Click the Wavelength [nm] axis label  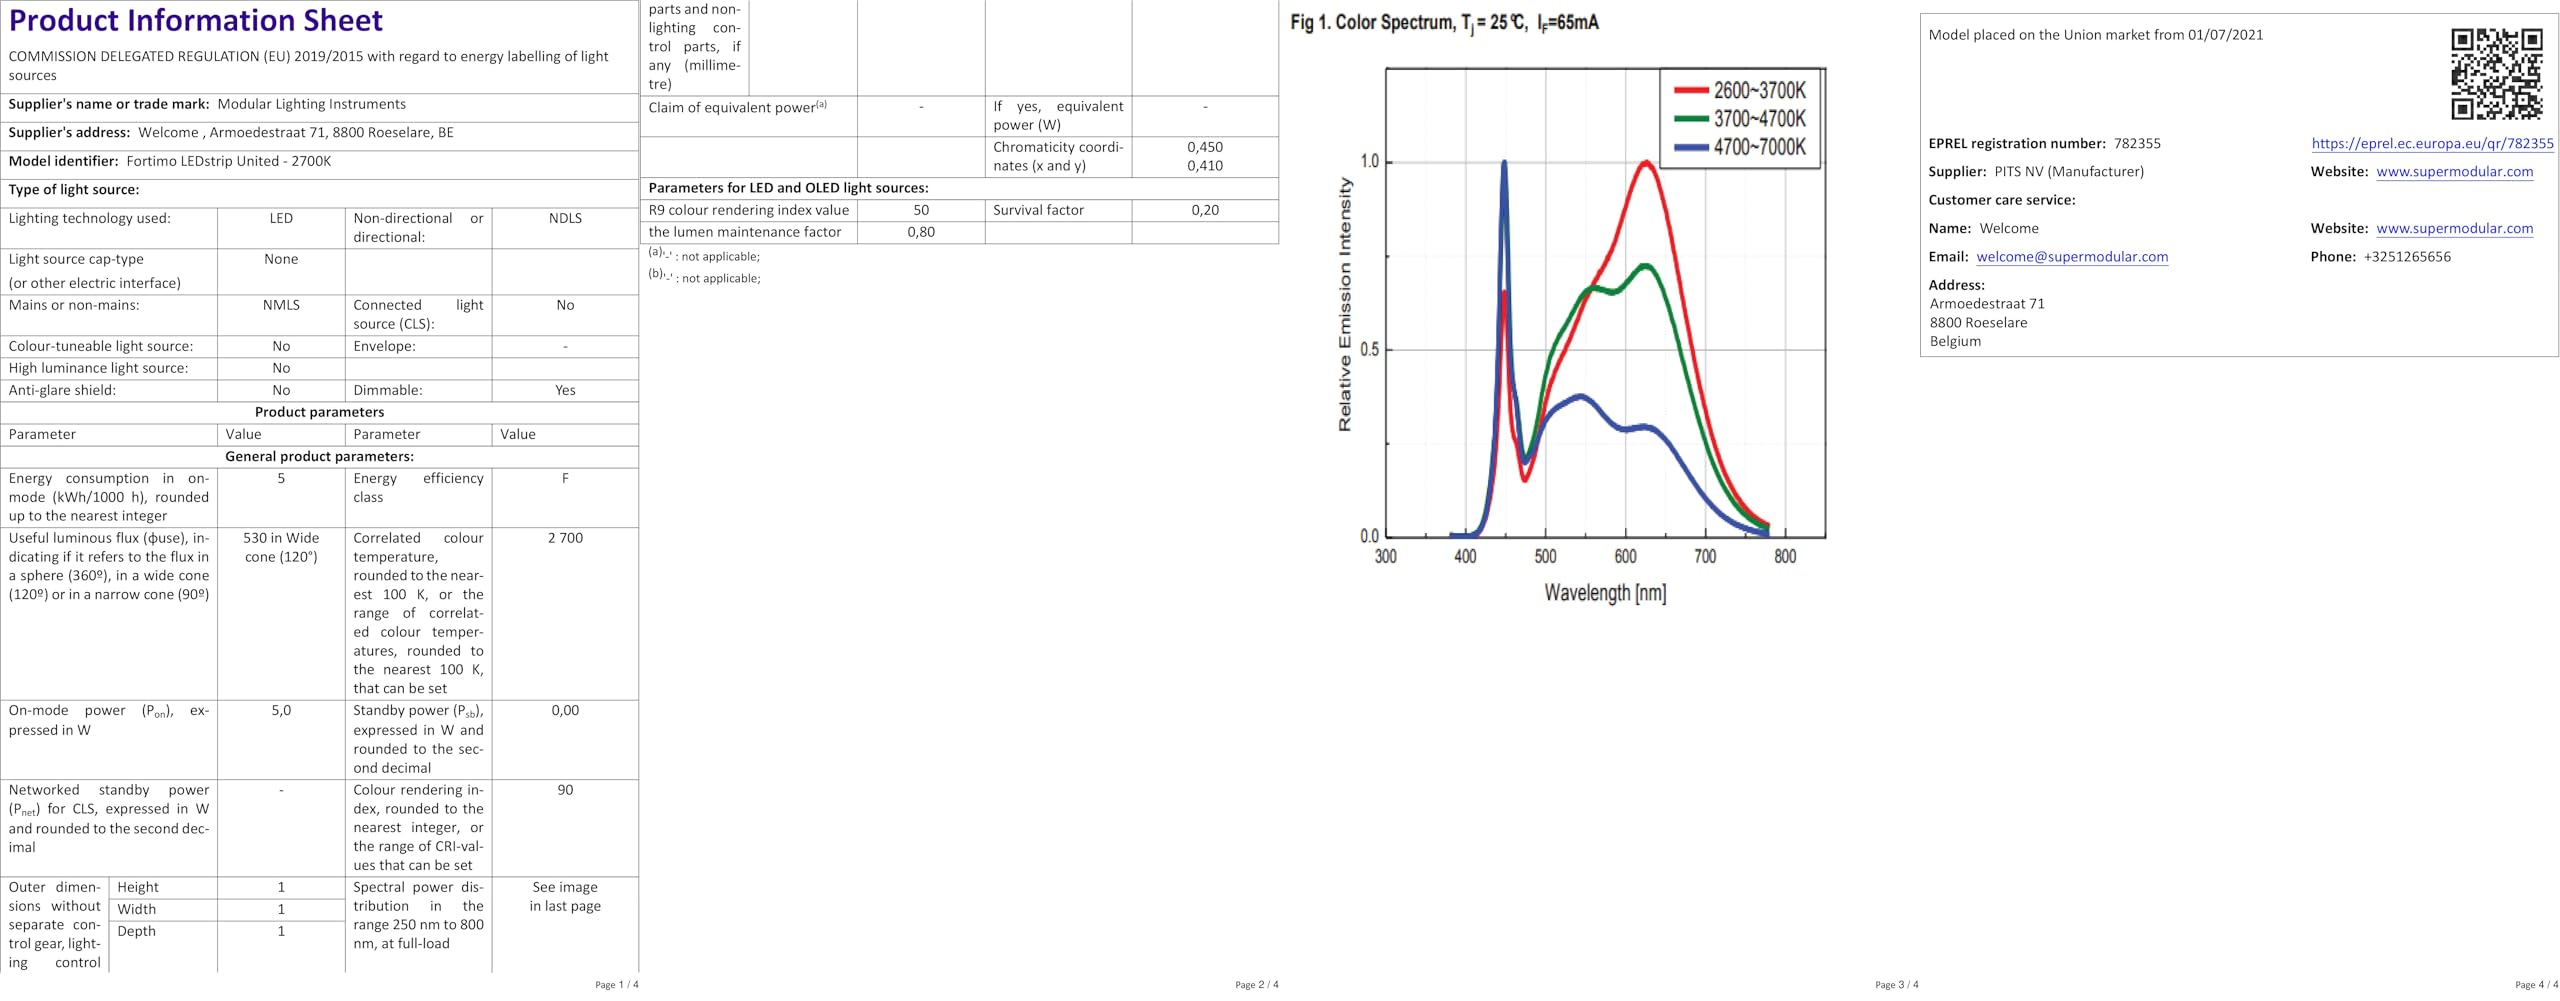(1605, 593)
